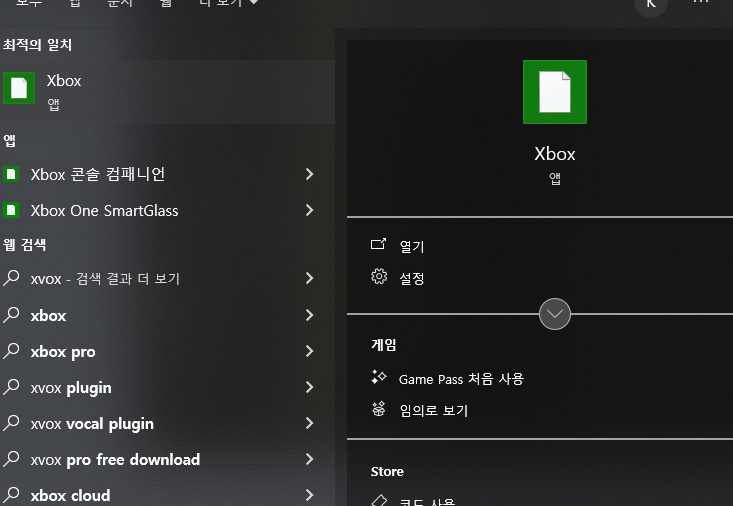Click large Xbox tile in preview pane
This screenshot has width=733, height=506.
pos(555,92)
